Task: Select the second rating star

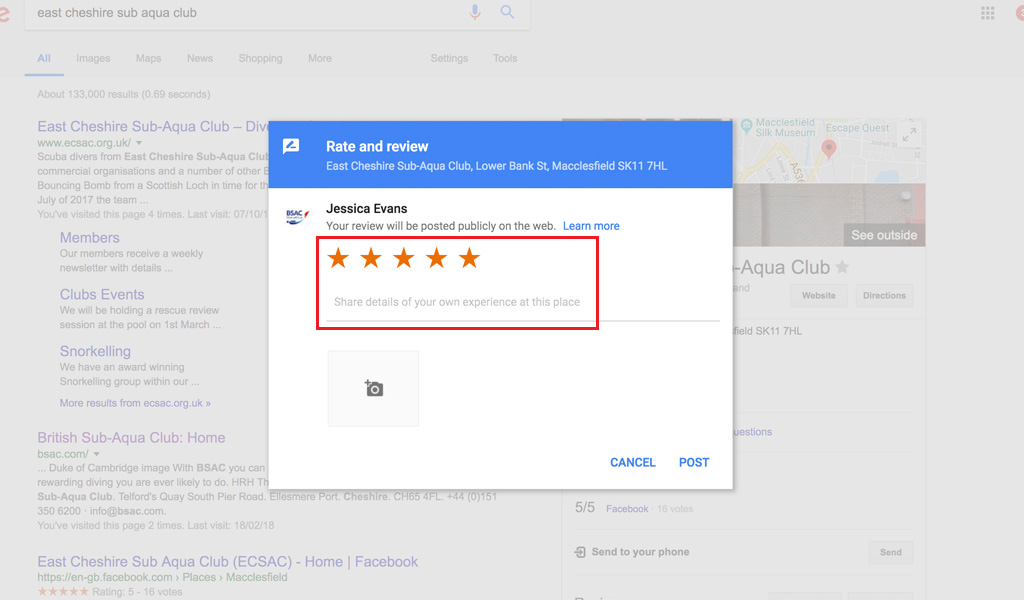Action: 371,259
